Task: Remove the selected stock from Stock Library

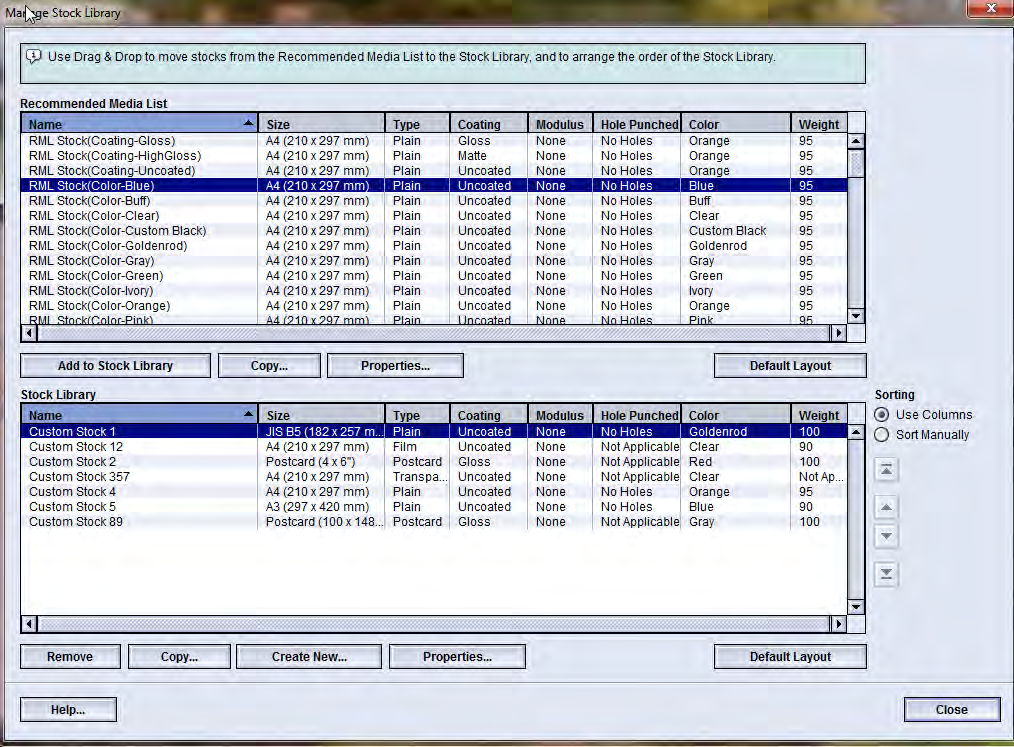Action: [70, 656]
